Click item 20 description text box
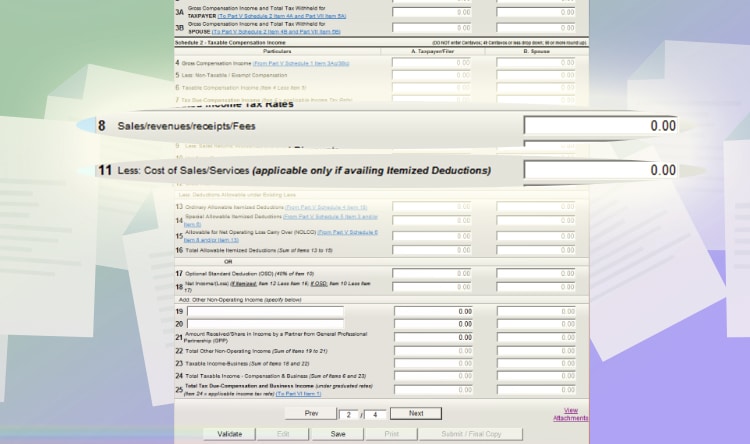Viewport: 750px width, 444px height. pyautogui.click(x=265, y=324)
